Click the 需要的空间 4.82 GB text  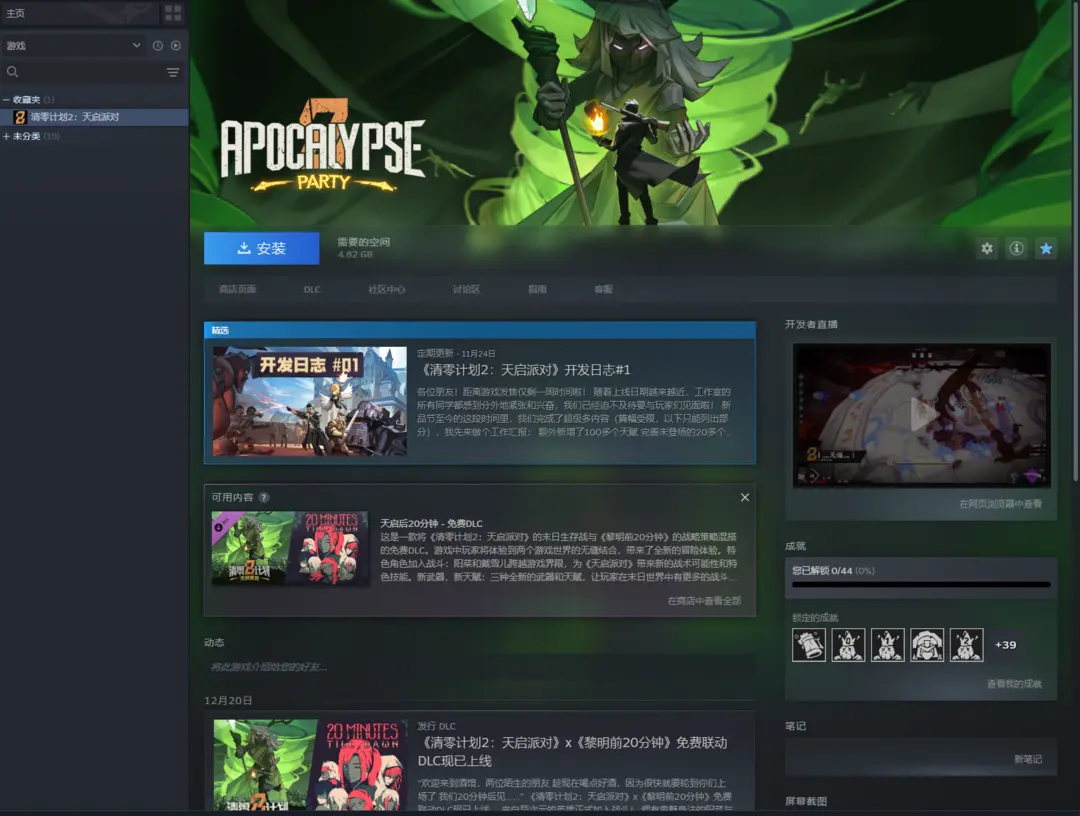[x=364, y=248]
